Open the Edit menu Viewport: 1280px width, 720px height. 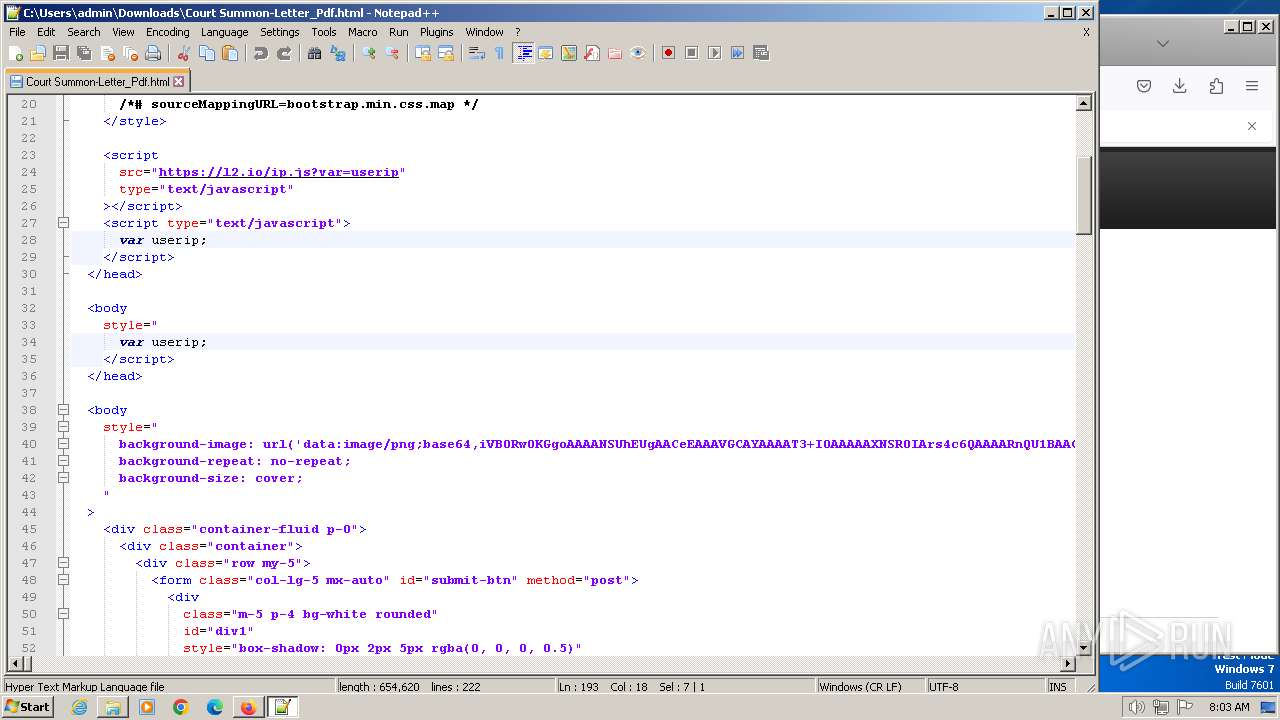[46, 32]
